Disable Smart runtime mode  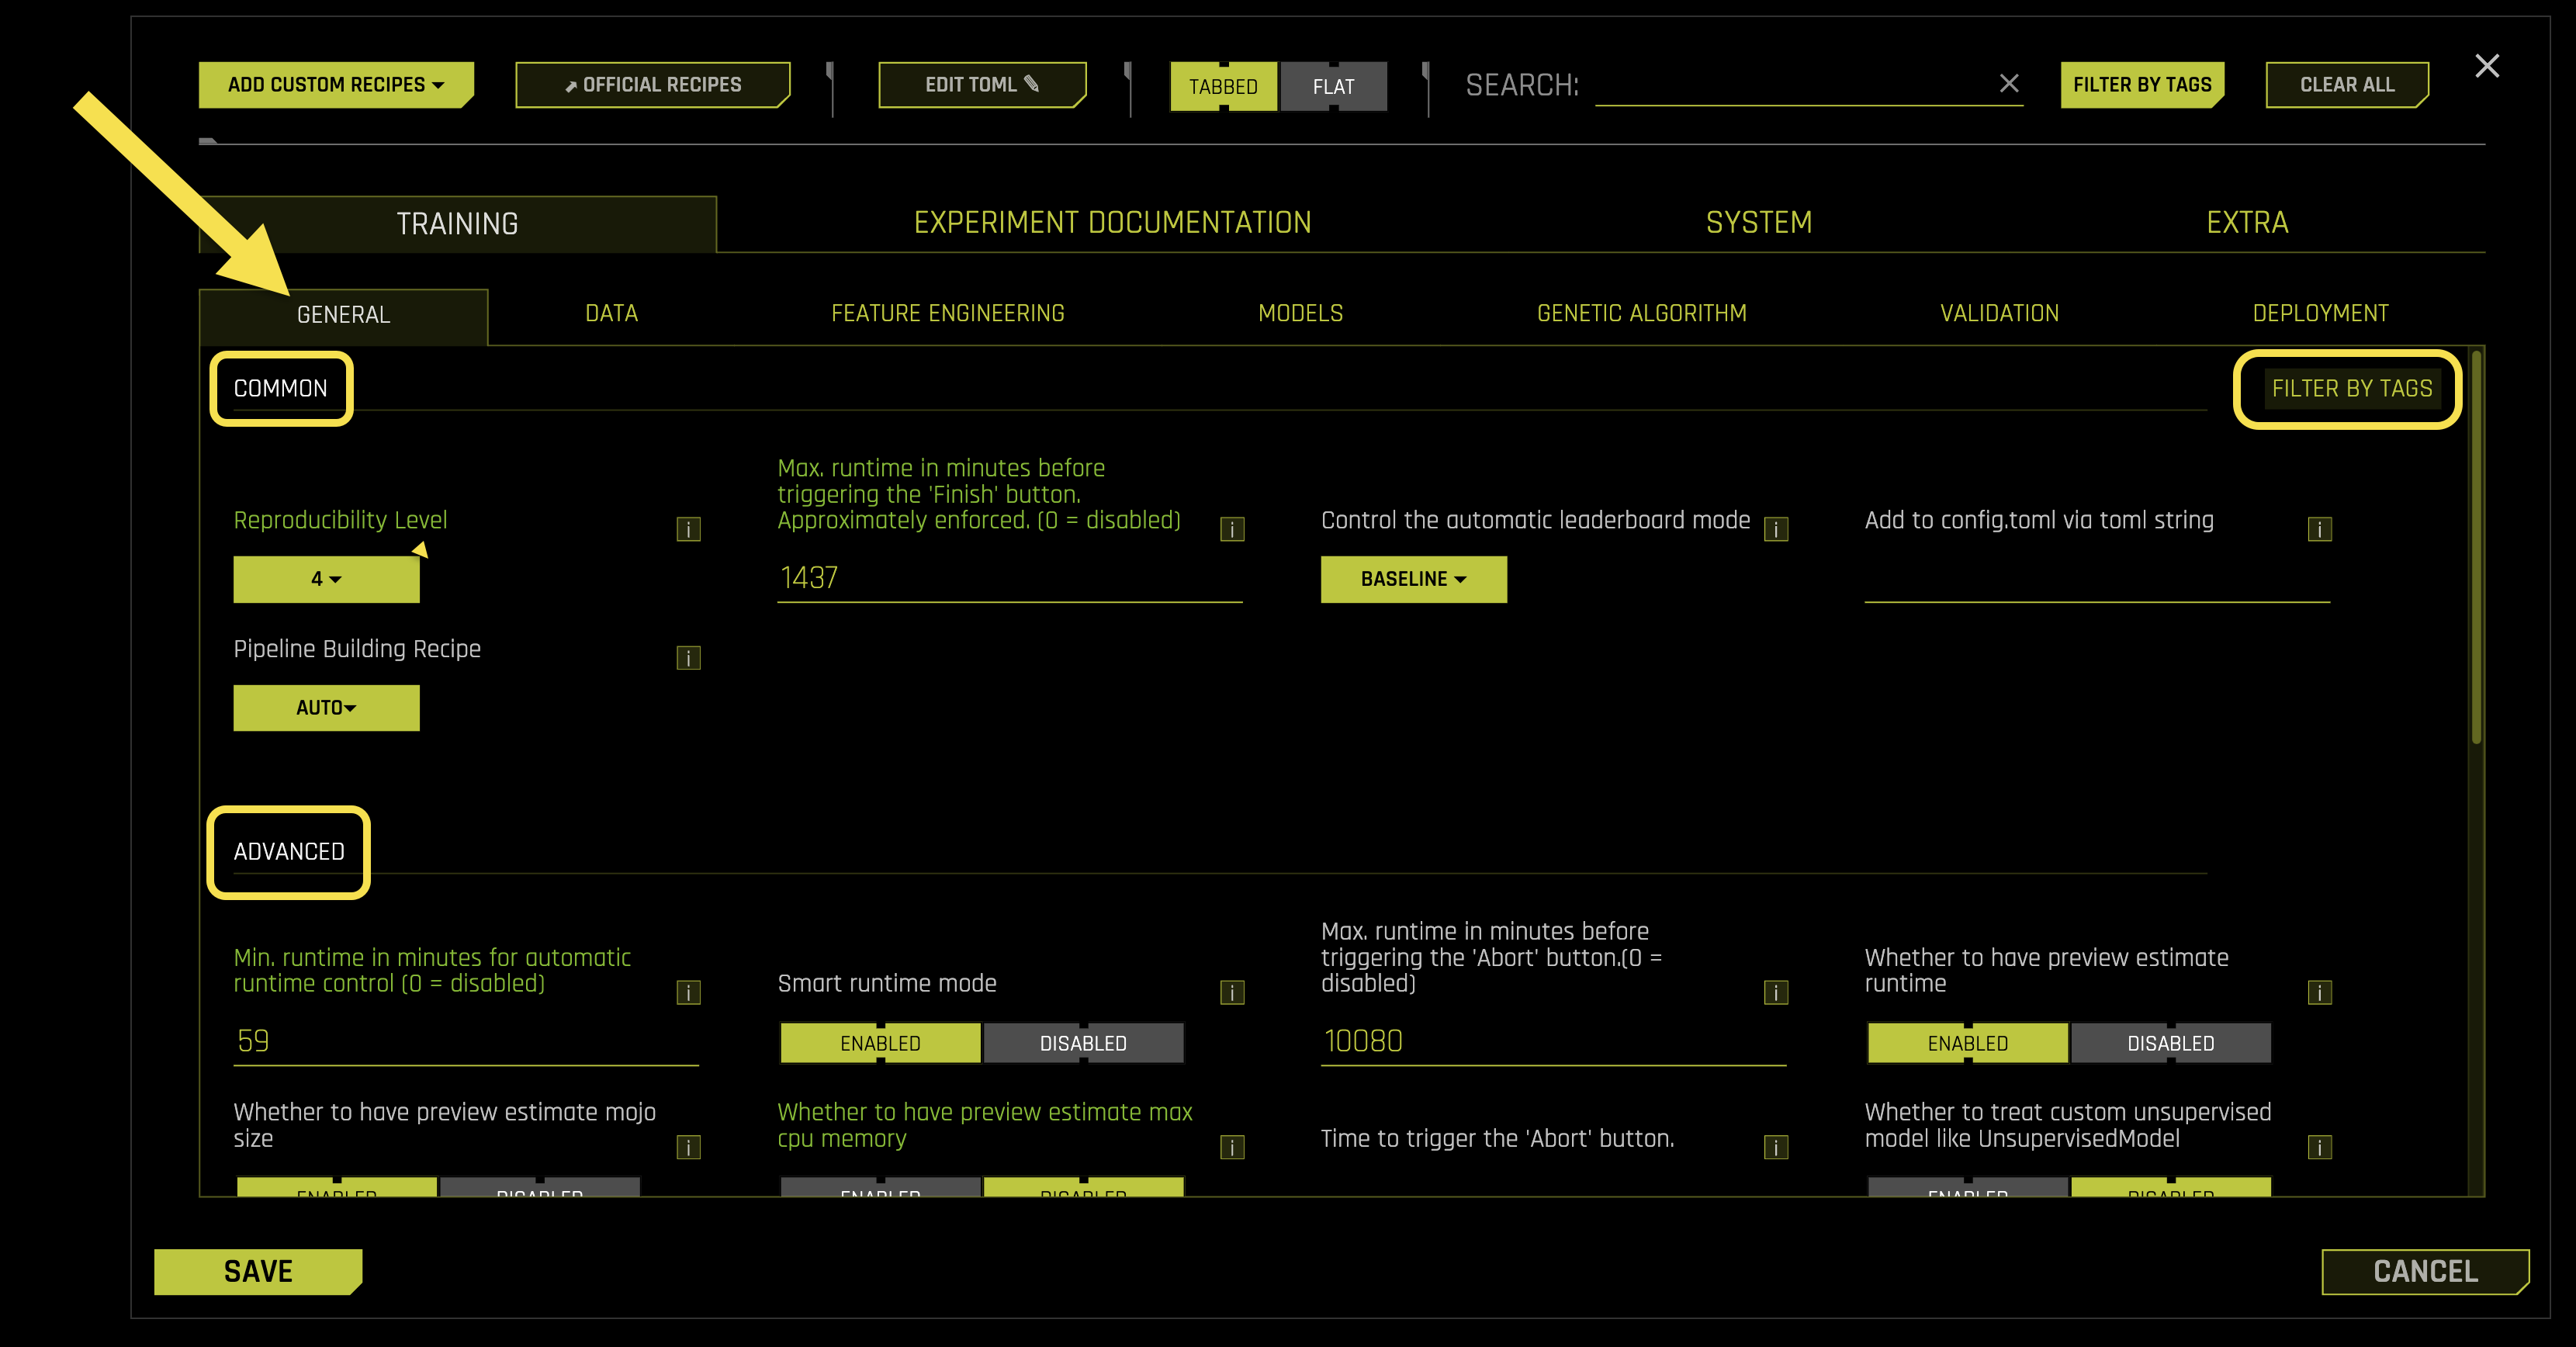tap(1083, 1042)
